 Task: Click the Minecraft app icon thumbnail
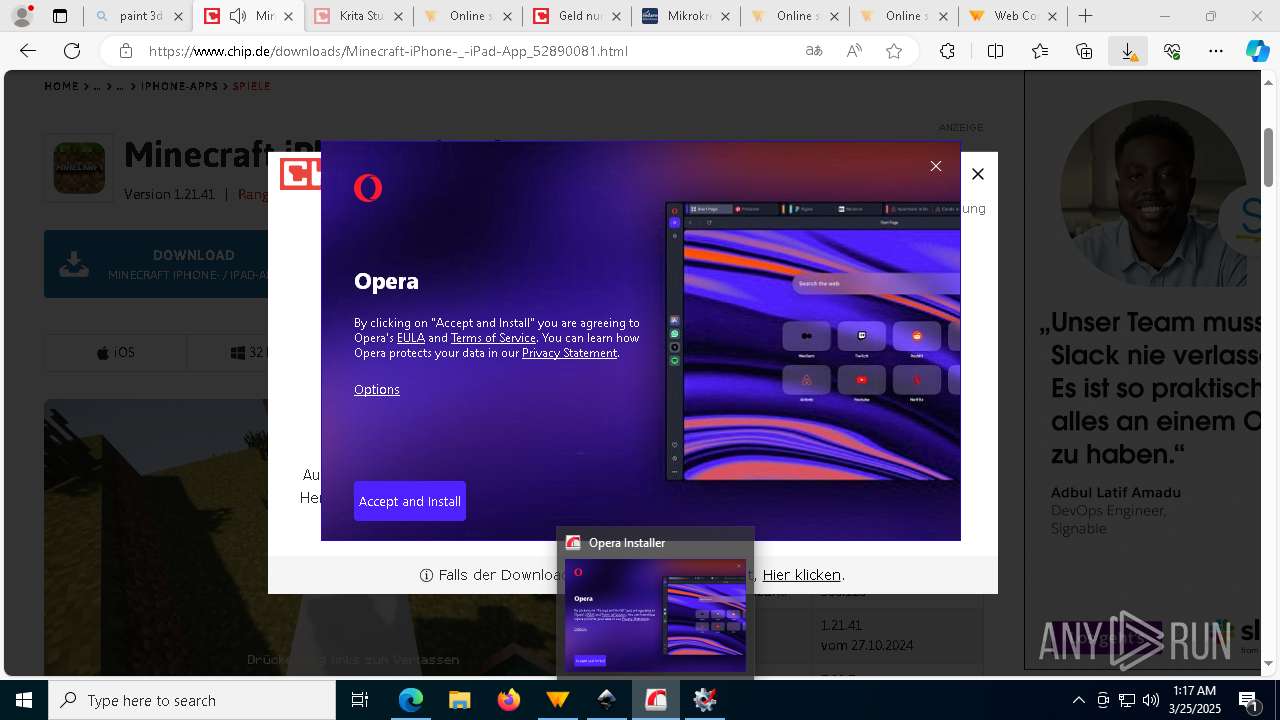tap(79, 168)
